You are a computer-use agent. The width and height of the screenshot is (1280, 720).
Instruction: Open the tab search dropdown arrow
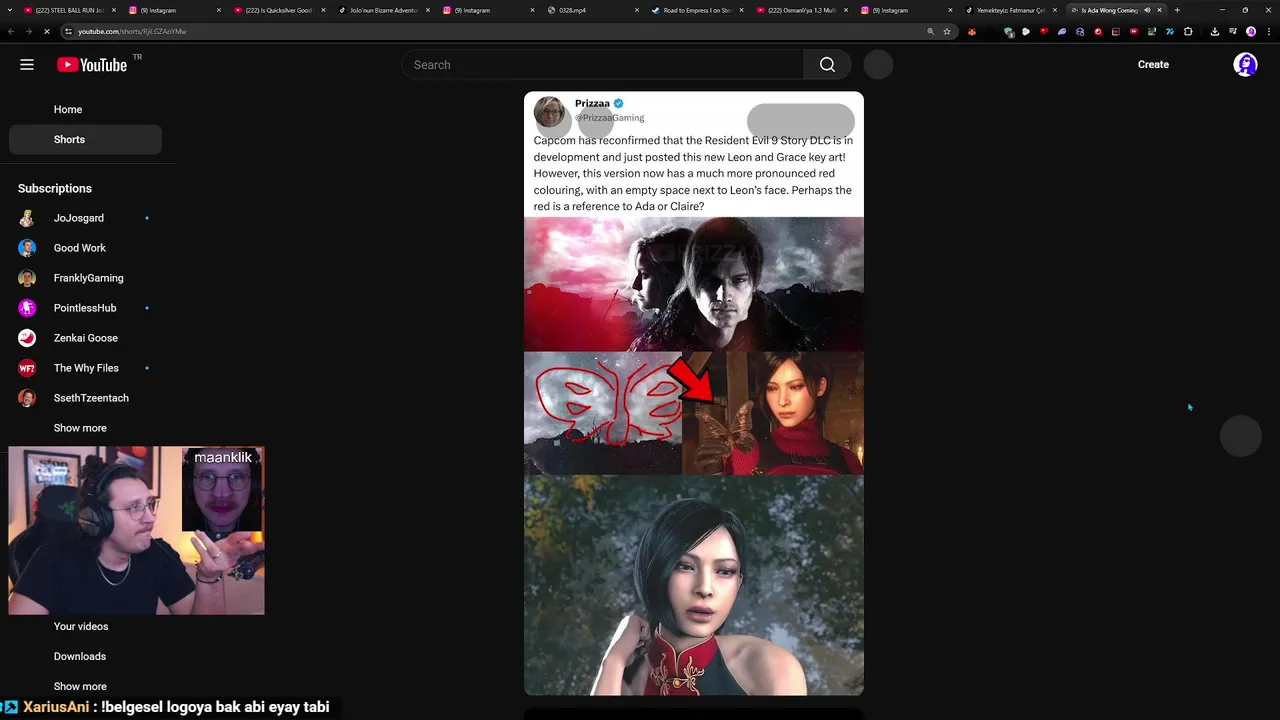[x=10, y=10]
